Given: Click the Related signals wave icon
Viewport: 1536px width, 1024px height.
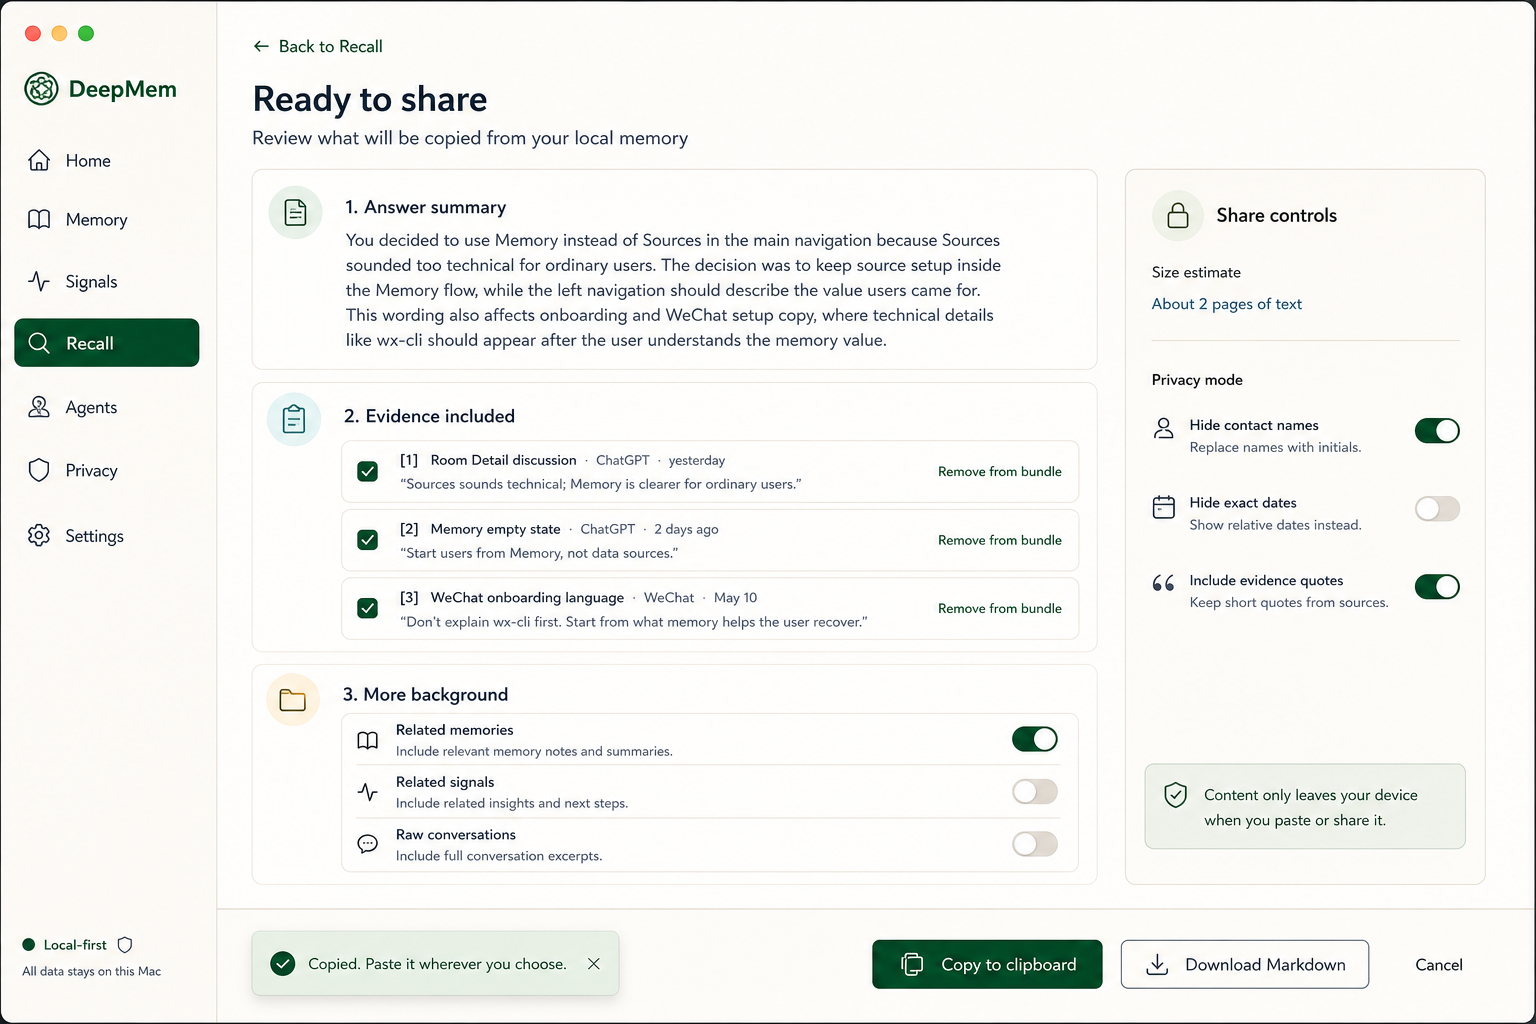Looking at the screenshot, I should (368, 792).
